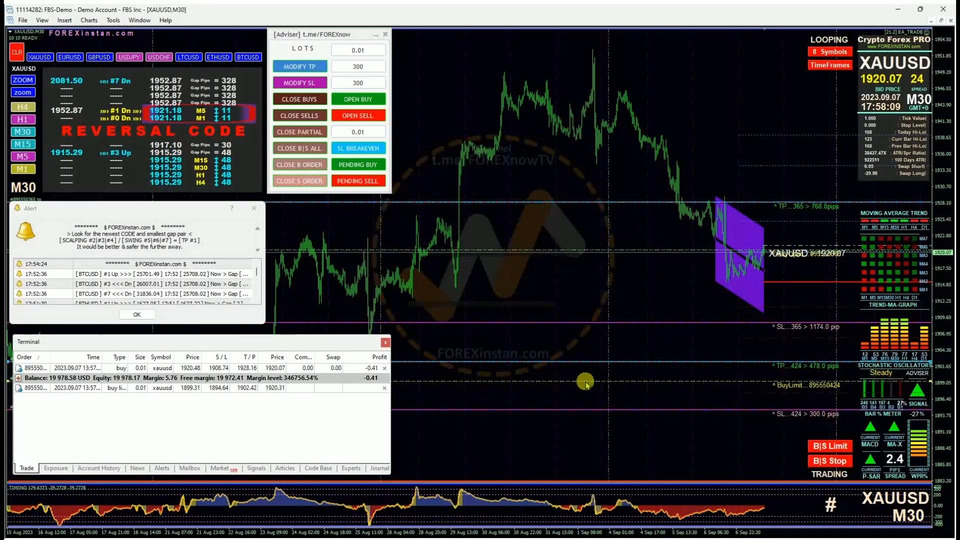Click the CLOSE S ORDER button
Screen dimensions: 960x540
(300, 181)
